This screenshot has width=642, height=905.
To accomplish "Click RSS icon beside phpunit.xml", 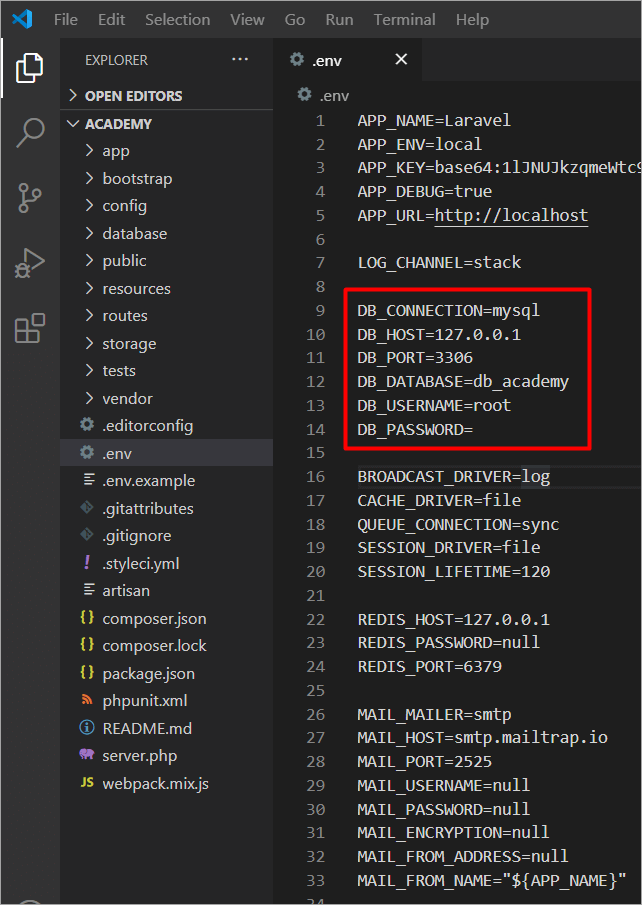I will point(87,700).
